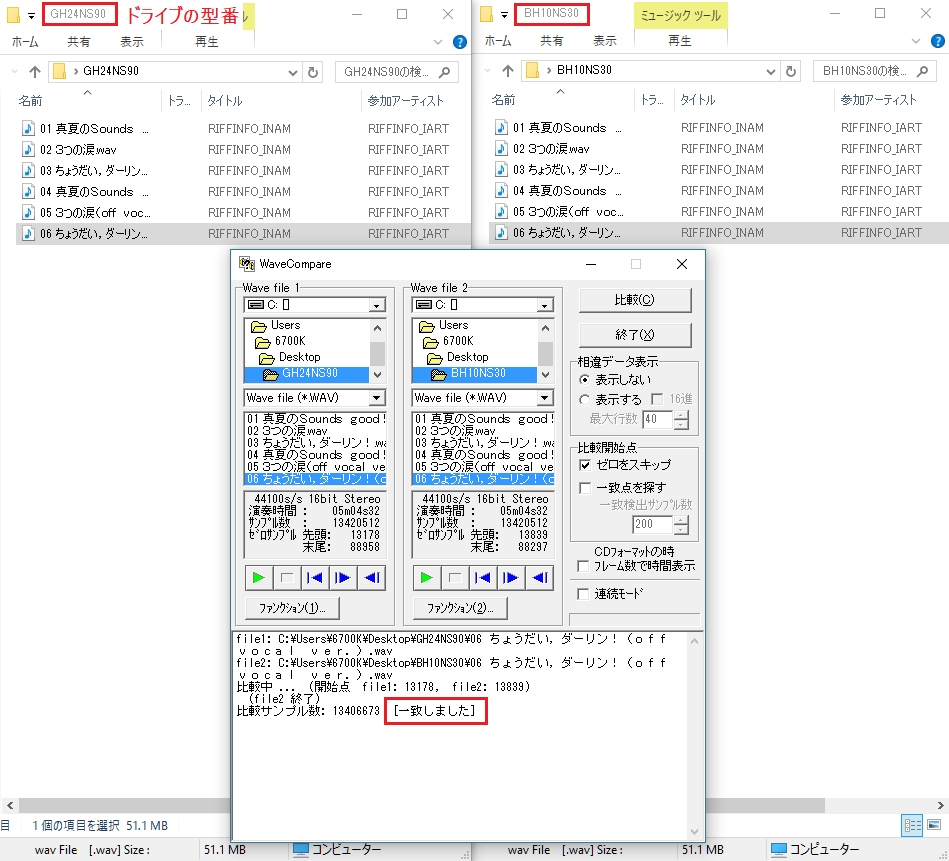Select 02 3つの涙.wav in BH10NS30 window
Viewport: 949px width, 861px height.
(551, 149)
